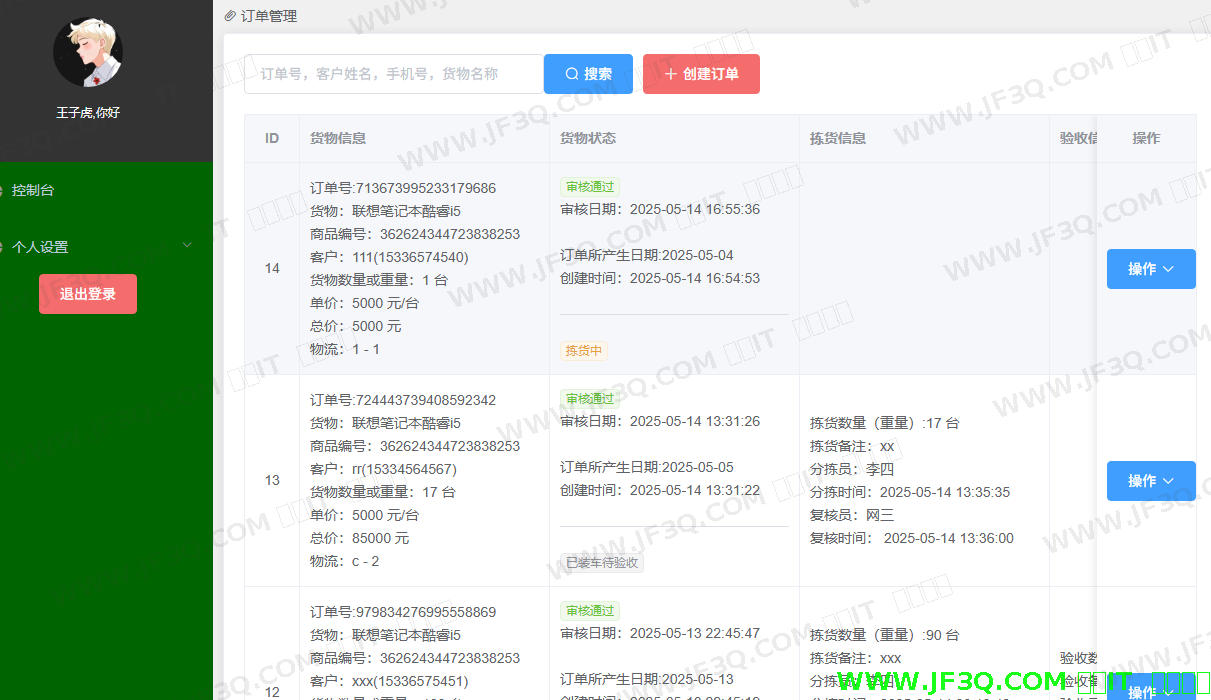Open 操作 dropdown for order ID 14

[x=1150, y=269]
